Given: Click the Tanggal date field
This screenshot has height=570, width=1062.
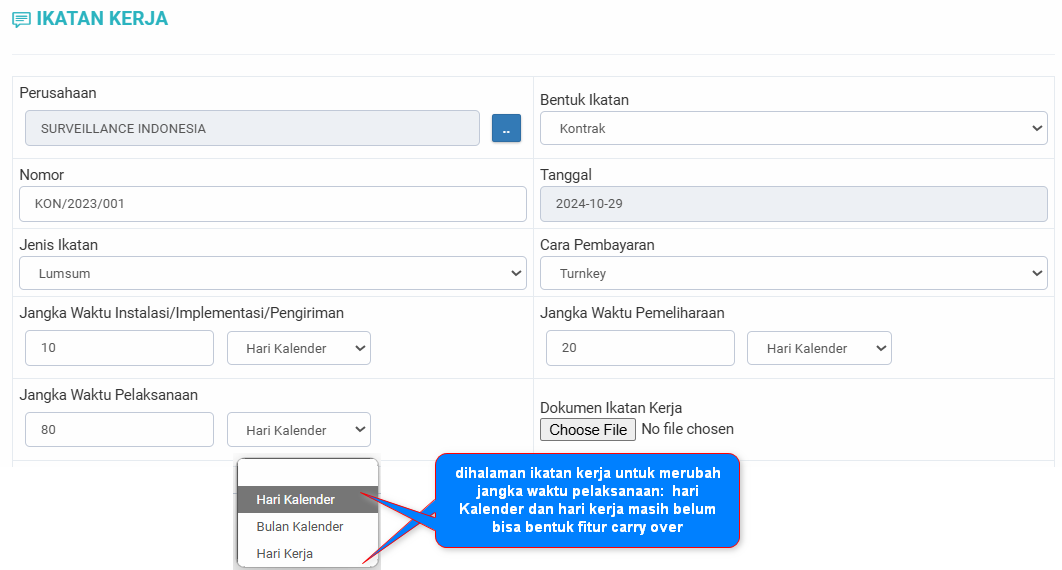Looking at the screenshot, I should point(793,204).
